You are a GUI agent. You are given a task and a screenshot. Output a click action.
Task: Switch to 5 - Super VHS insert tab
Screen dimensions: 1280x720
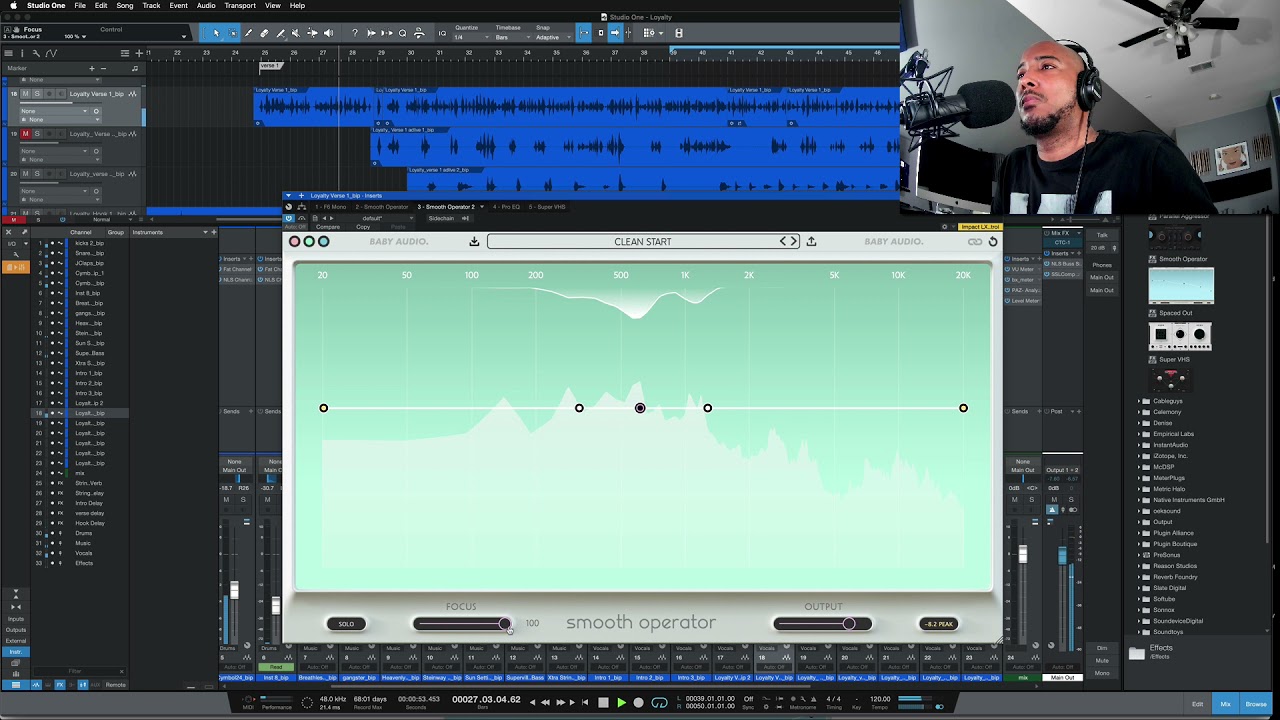[547, 207]
